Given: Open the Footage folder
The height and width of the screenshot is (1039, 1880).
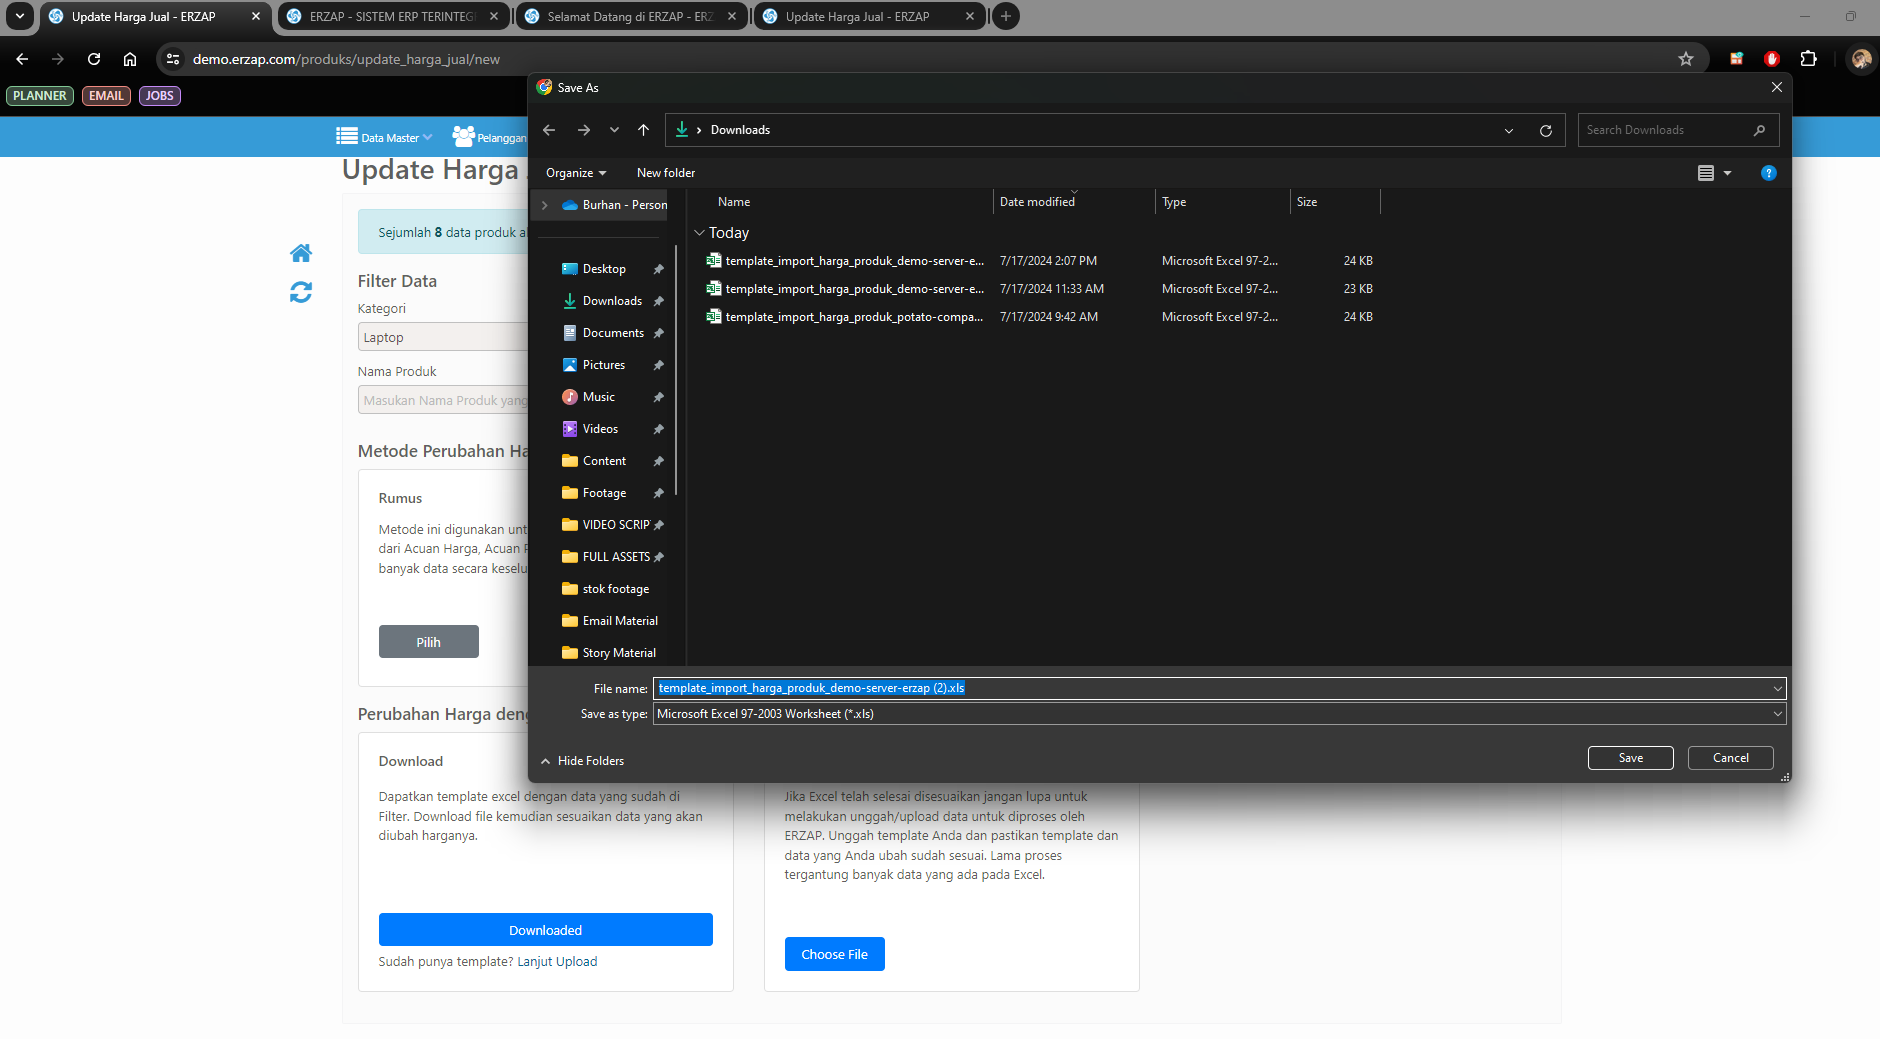Looking at the screenshot, I should (604, 493).
